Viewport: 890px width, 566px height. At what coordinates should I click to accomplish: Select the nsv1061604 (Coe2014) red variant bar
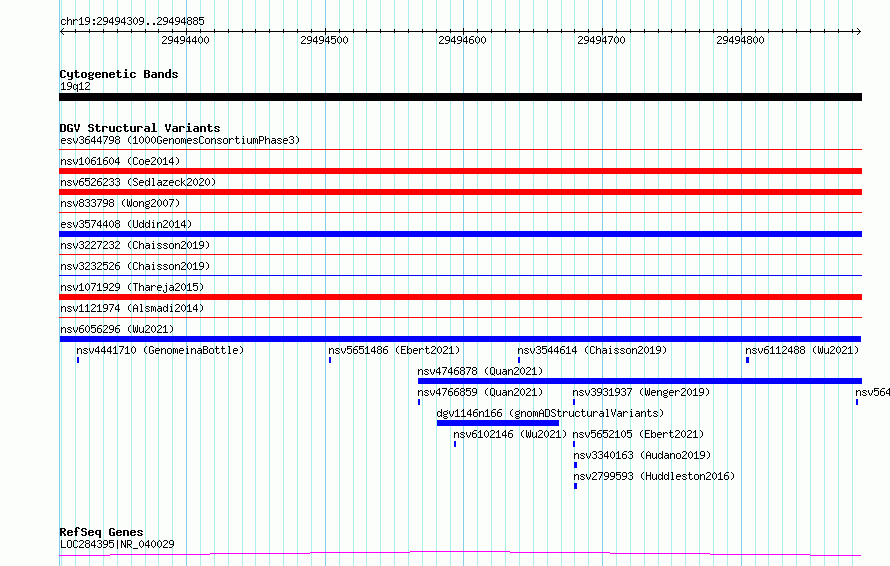tap(460, 171)
